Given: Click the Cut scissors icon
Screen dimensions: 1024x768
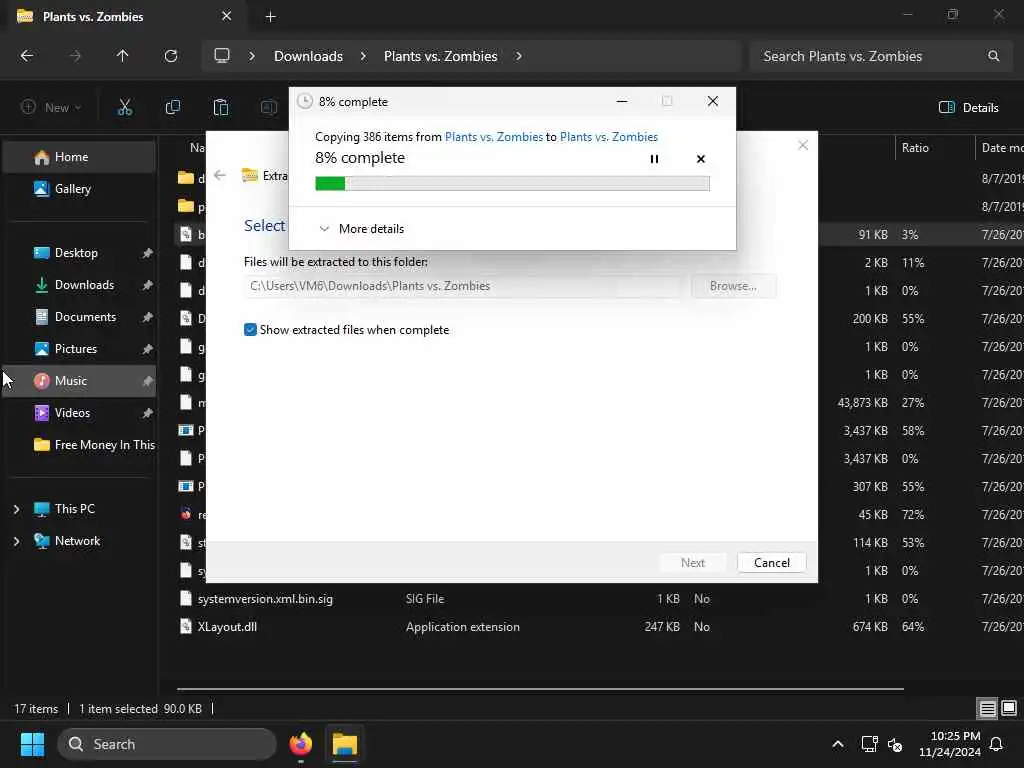Looking at the screenshot, I should click(x=124, y=108).
